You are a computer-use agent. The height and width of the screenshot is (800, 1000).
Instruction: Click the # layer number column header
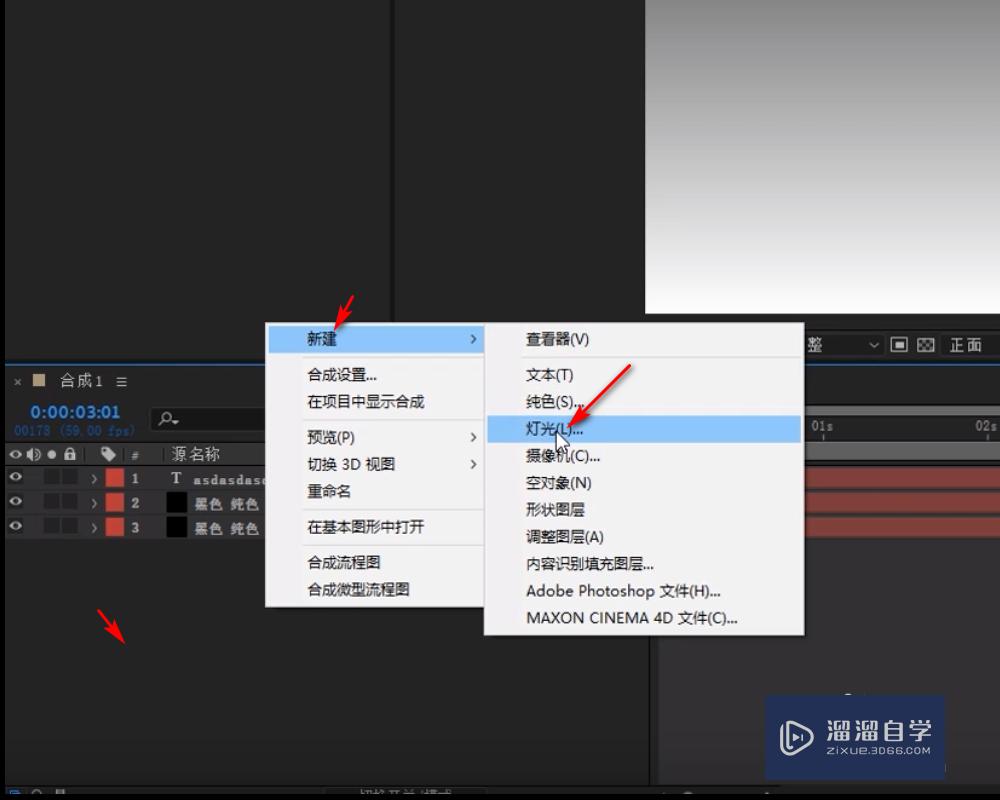point(135,456)
